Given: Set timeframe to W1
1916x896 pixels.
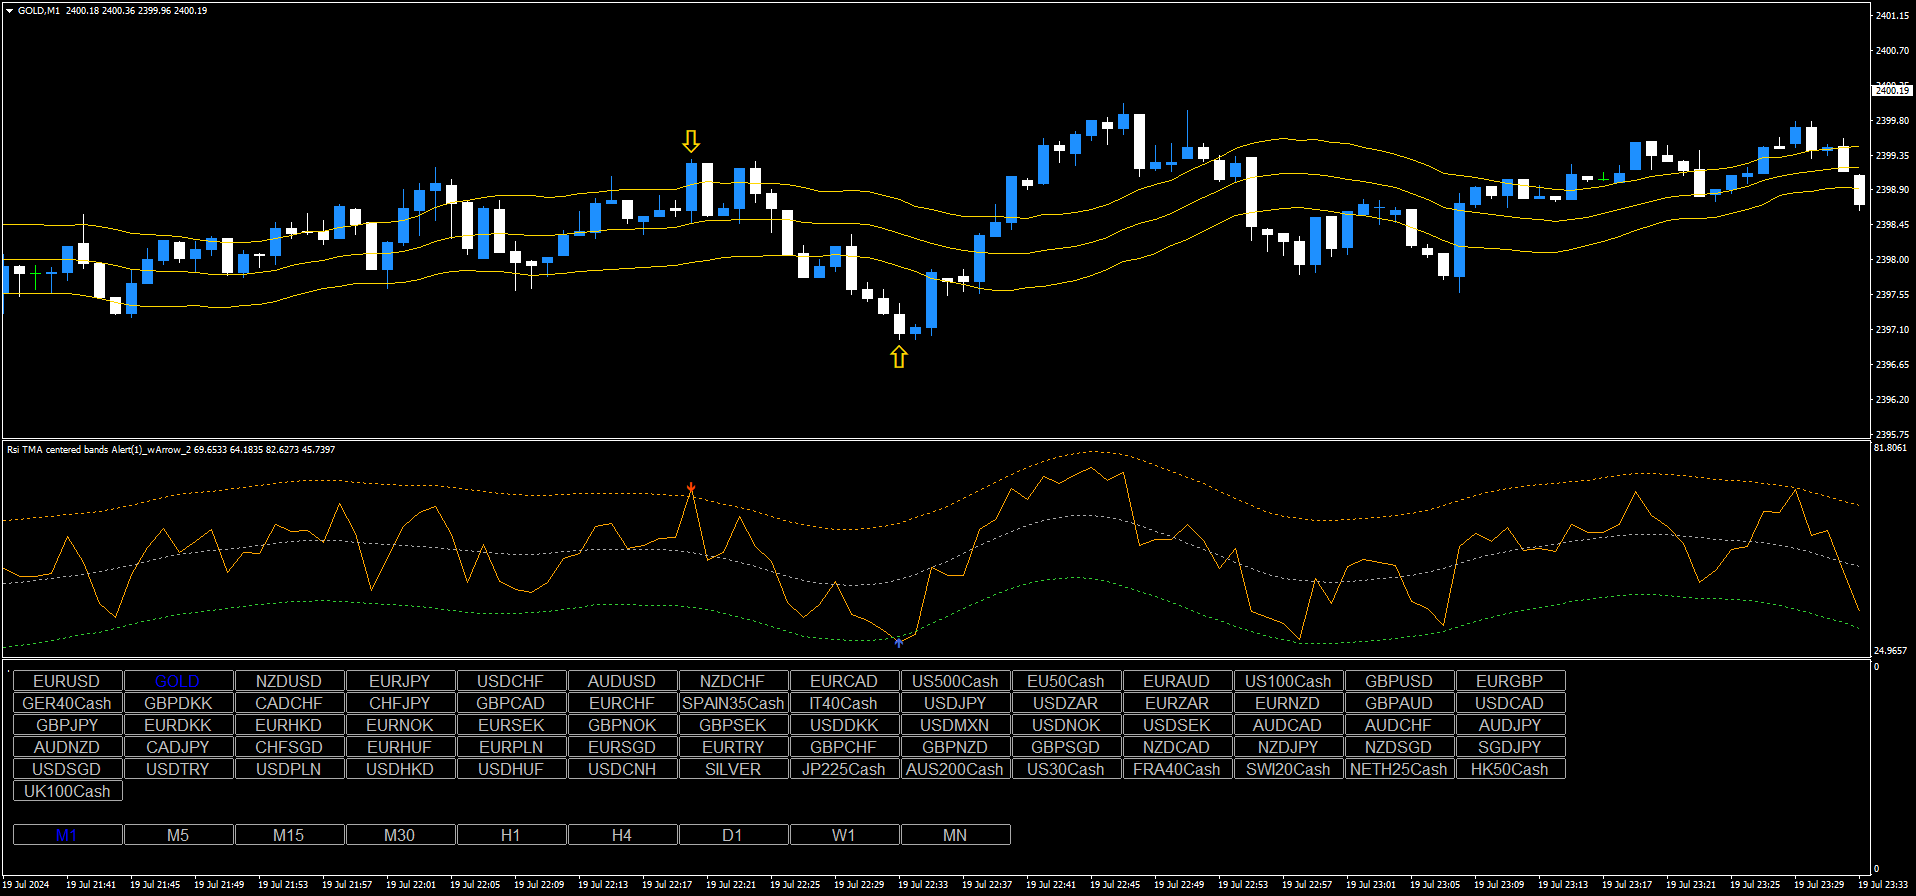Looking at the screenshot, I should pos(844,835).
